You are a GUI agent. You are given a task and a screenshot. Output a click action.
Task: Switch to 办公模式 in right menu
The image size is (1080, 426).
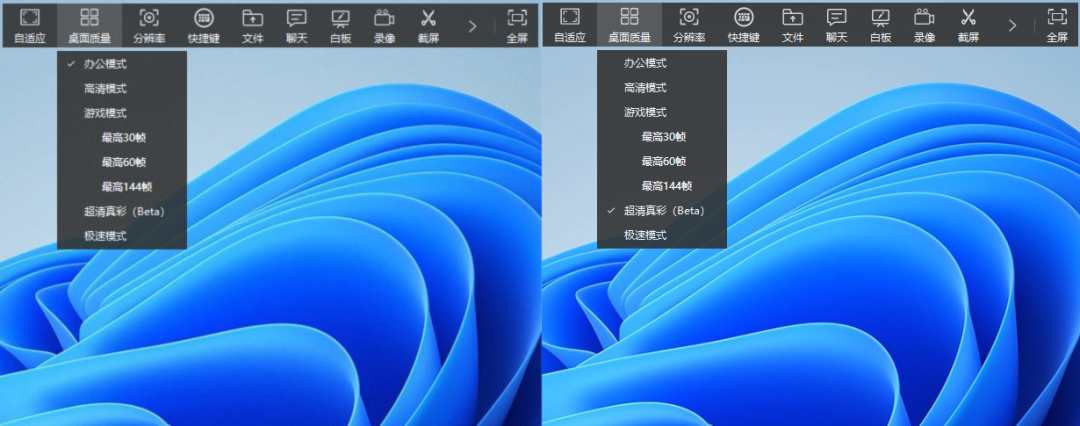click(x=662, y=63)
